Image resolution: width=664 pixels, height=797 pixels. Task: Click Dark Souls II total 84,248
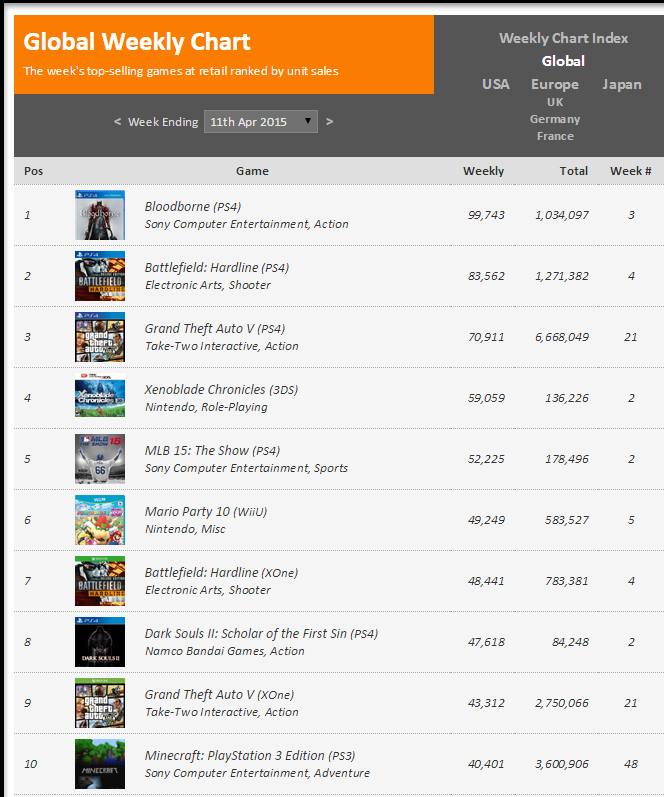570,642
